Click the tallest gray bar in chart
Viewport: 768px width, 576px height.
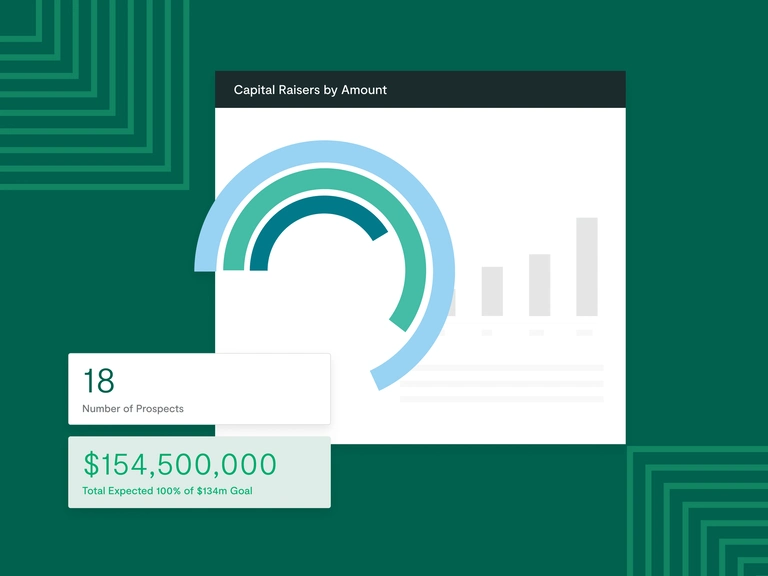click(x=587, y=266)
